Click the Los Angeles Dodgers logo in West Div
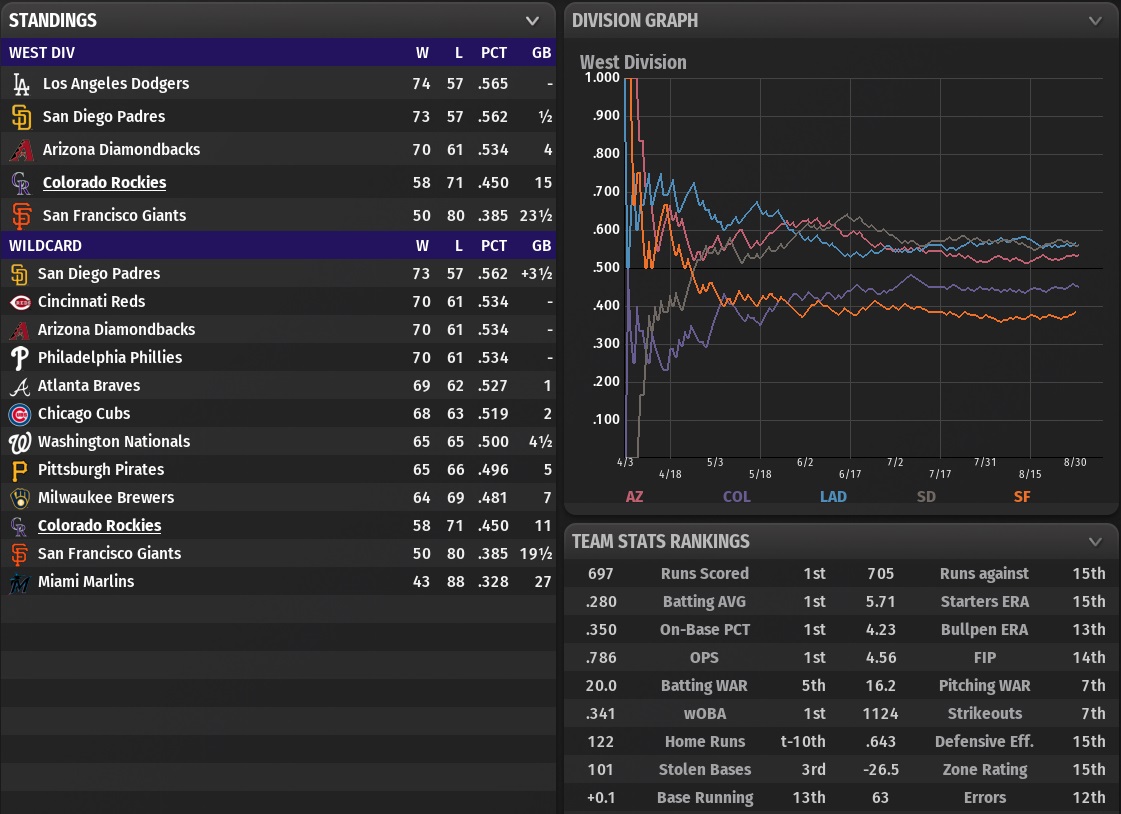Image resolution: width=1121 pixels, height=814 pixels. (x=21, y=84)
